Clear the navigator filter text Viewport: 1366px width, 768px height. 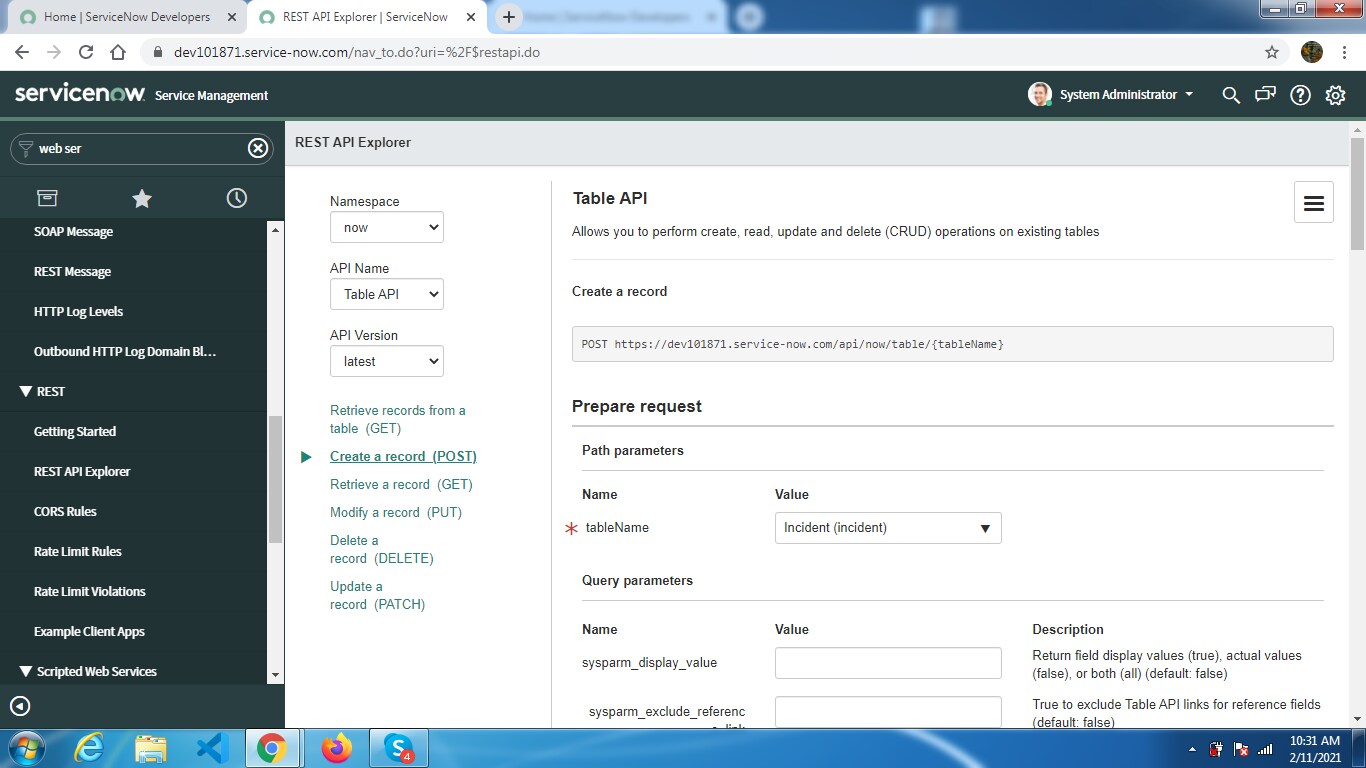[258, 148]
